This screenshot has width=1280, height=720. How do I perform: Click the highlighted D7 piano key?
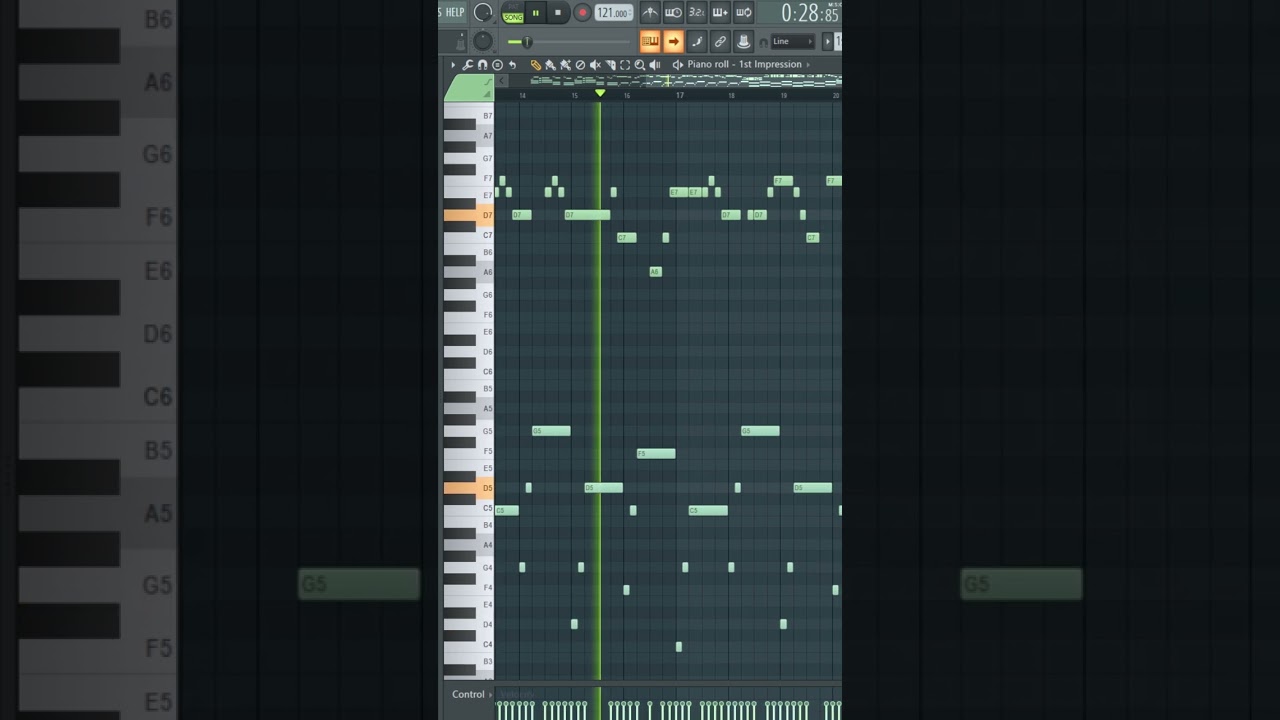[x=469, y=215]
